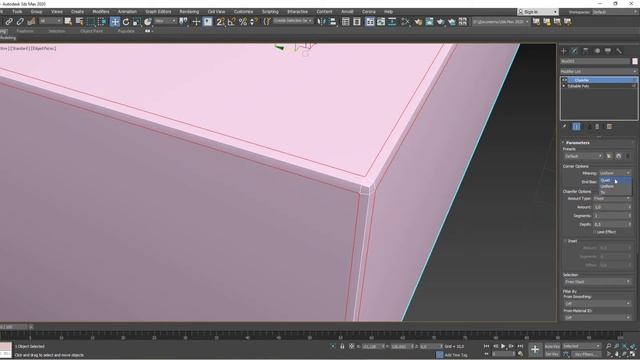Viewport: 640px width, 360px height.
Task: Open the object color swatch
Action: [x=635, y=61]
